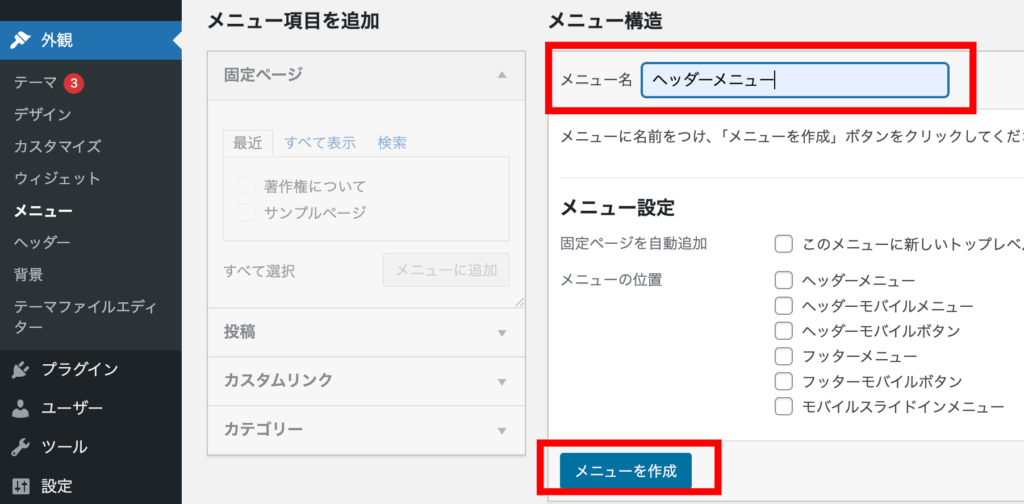Screen dimensions: 1024x504
Task: Click the 設定 settings icon
Action: [19, 487]
